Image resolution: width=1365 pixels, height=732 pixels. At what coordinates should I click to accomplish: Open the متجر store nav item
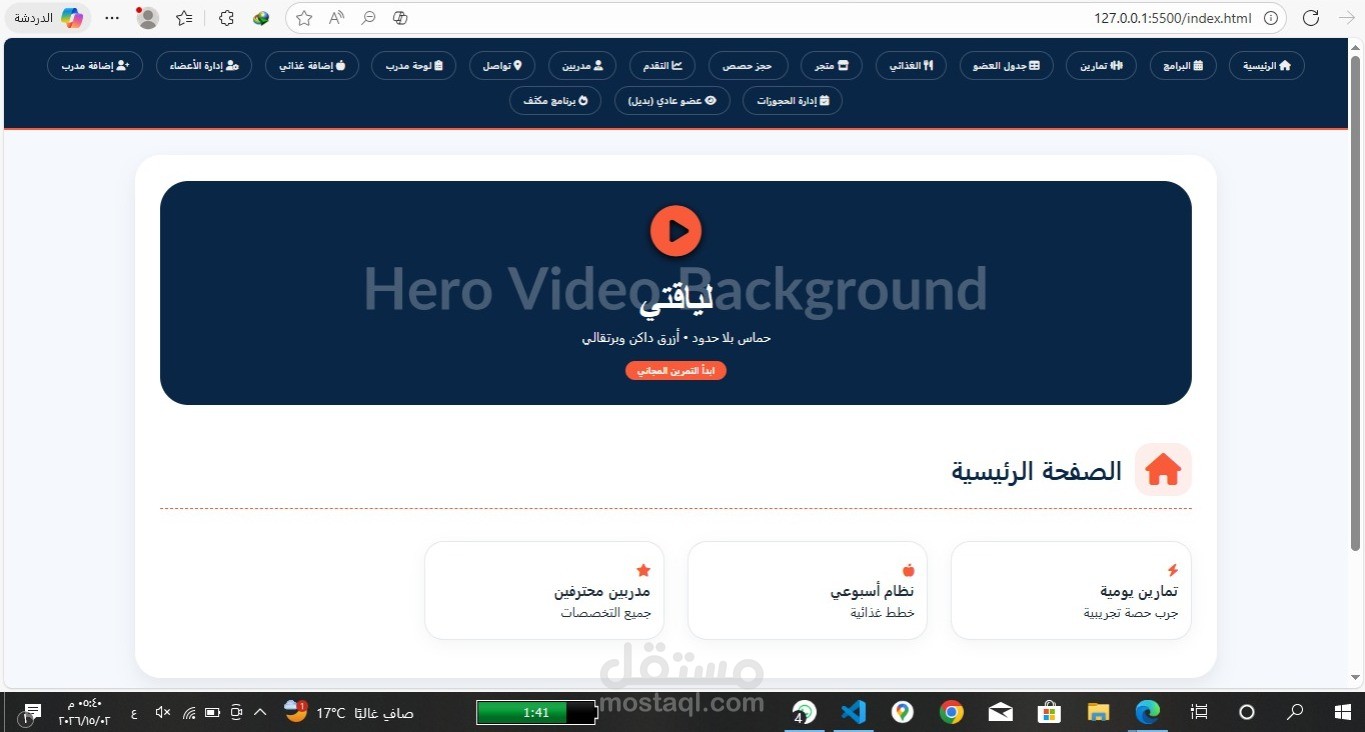831,65
